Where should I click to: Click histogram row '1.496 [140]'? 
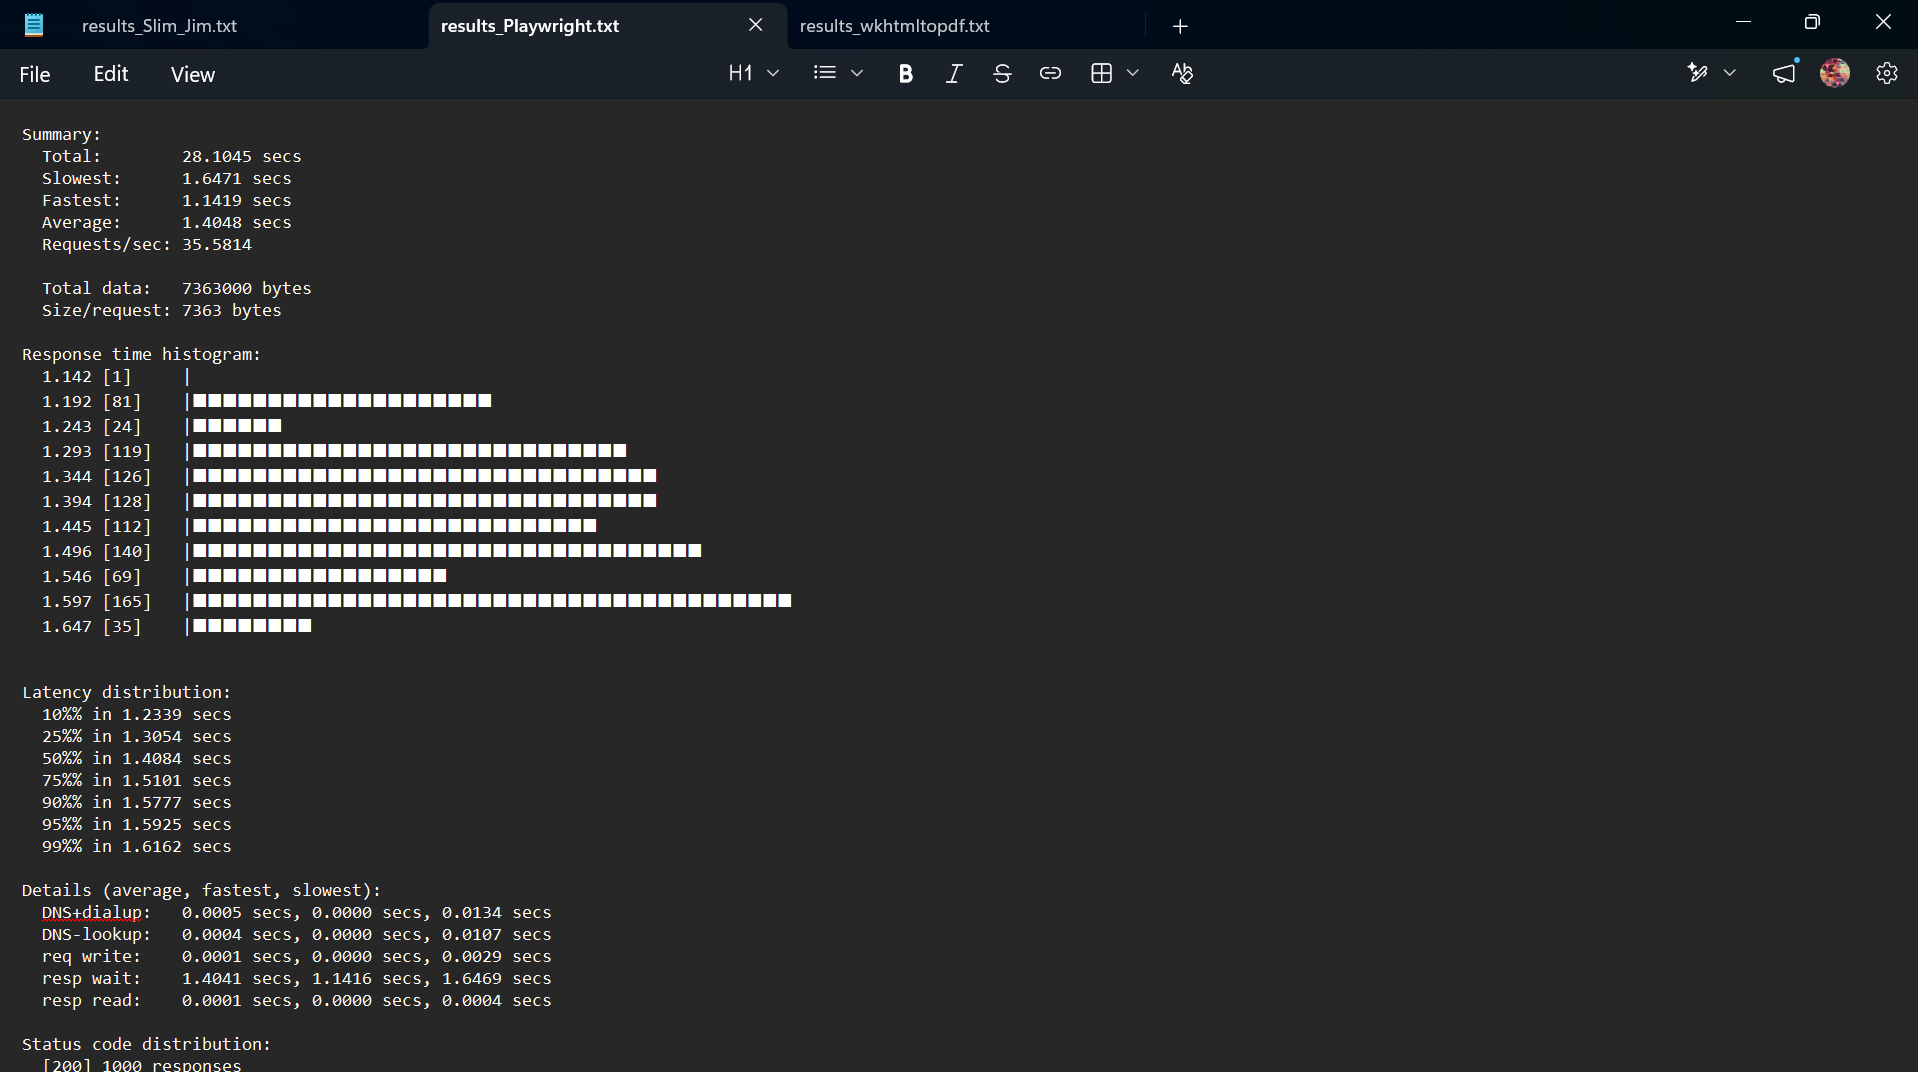click(371, 551)
